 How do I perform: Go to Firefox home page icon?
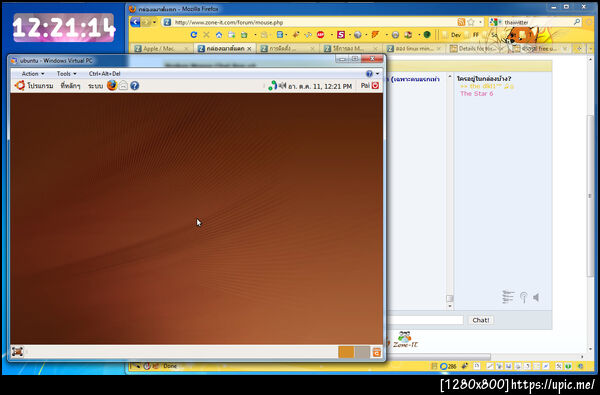[219, 35]
